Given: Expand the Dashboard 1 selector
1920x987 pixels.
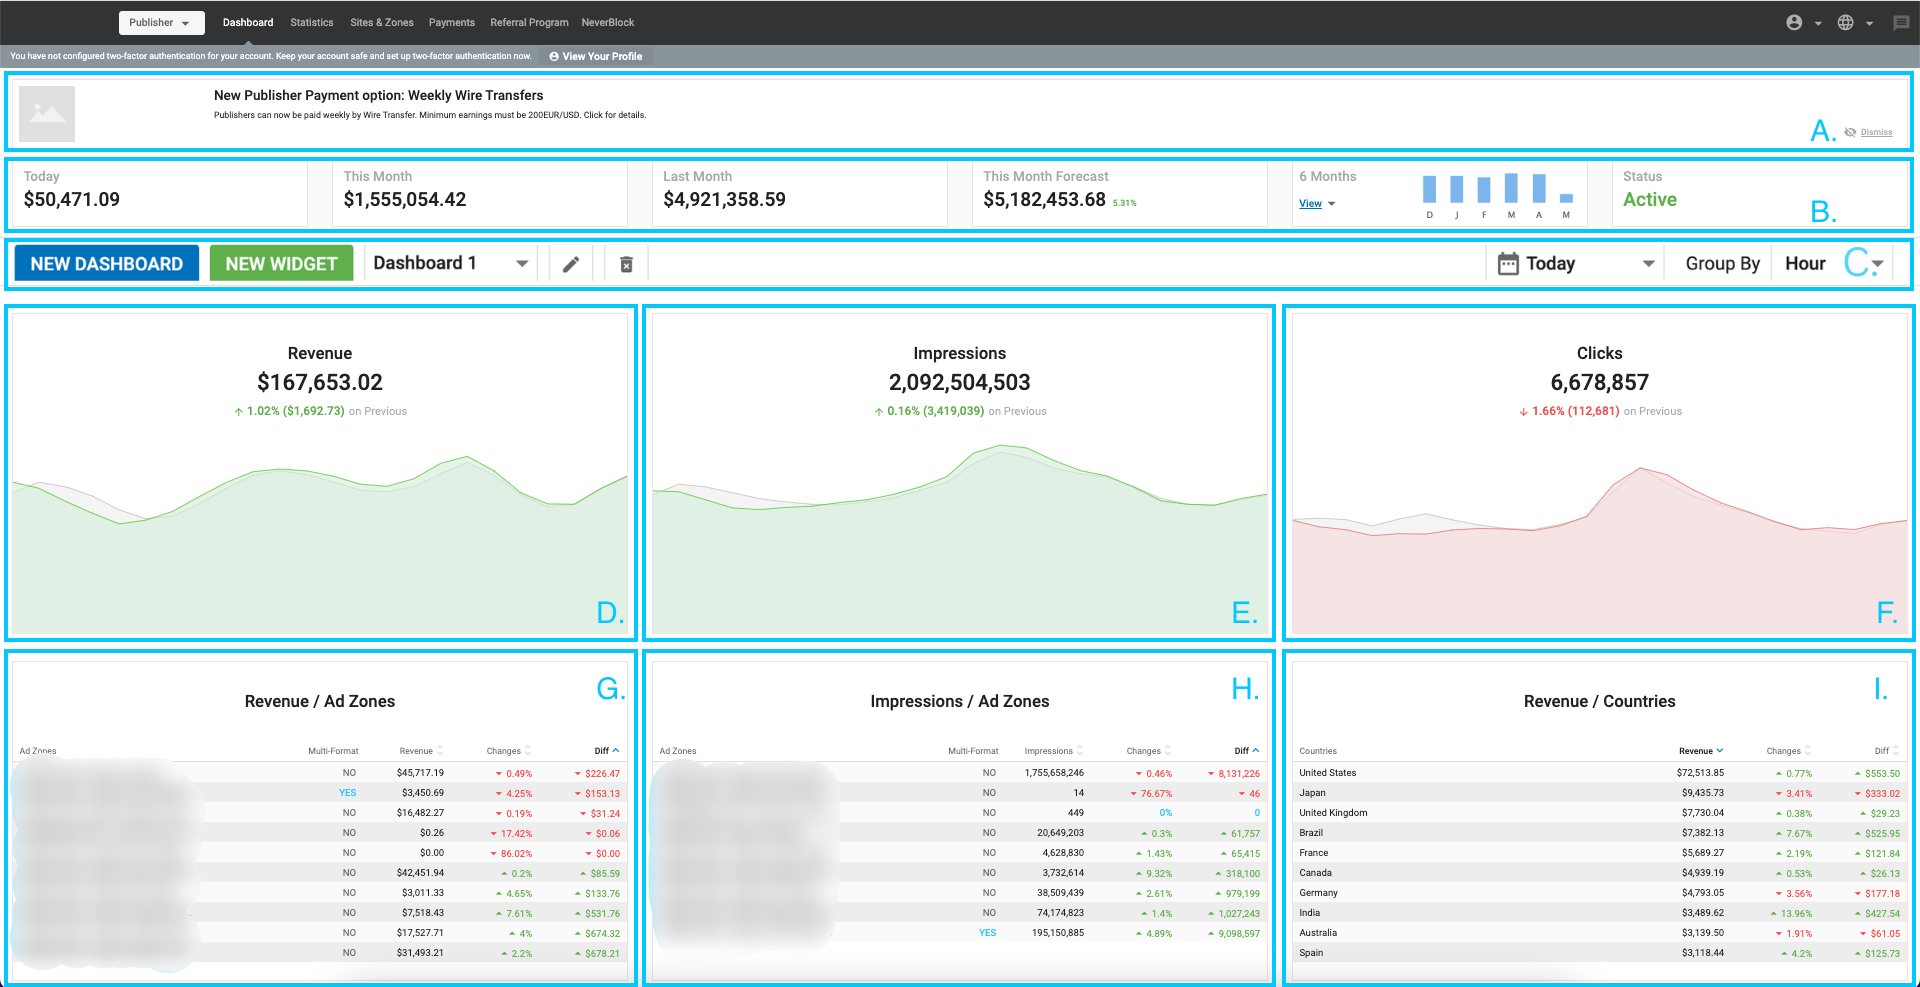Looking at the screenshot, I should (x=521, y=263).
